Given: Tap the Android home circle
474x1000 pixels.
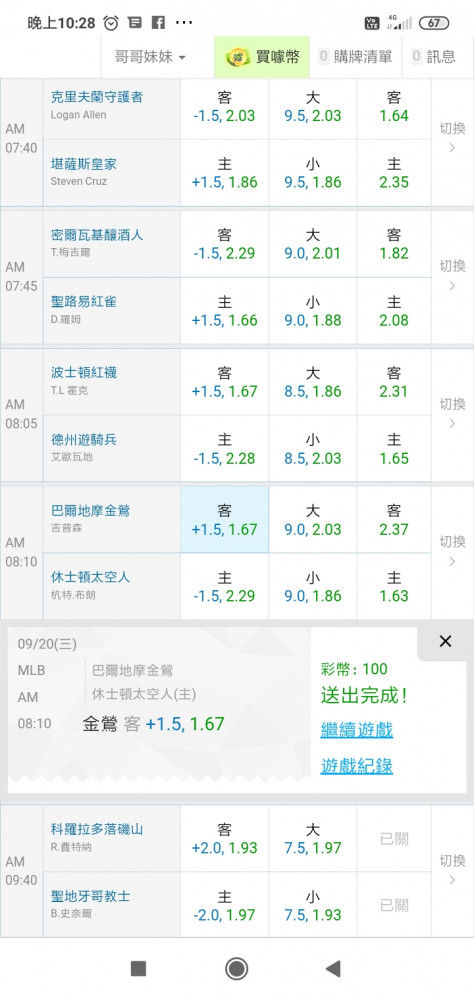Looking at the screenshot, I should 237,969.
